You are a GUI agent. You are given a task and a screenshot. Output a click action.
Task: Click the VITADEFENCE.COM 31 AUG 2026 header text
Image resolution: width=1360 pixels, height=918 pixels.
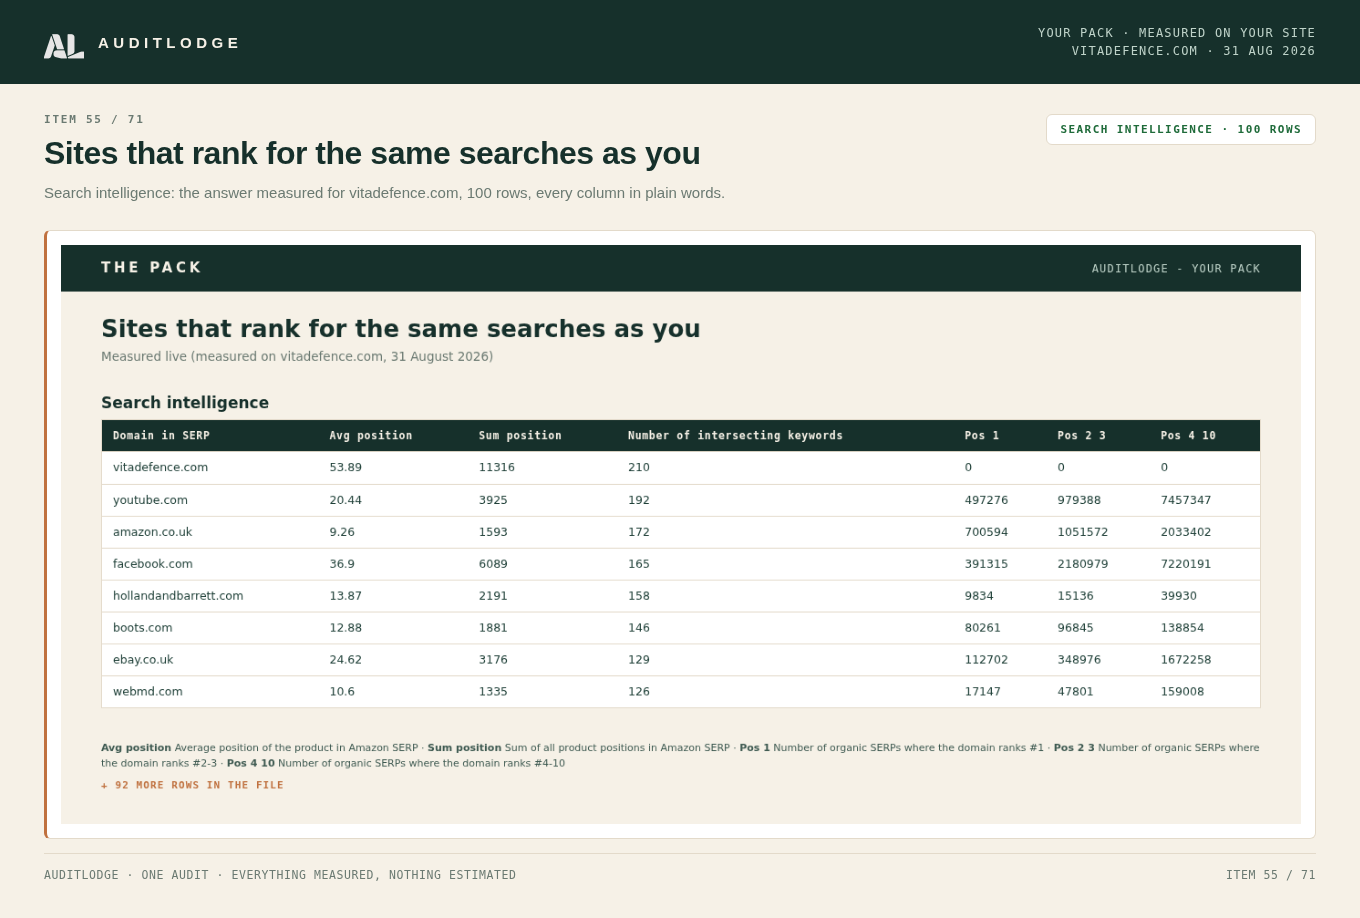pos(1194,51)
